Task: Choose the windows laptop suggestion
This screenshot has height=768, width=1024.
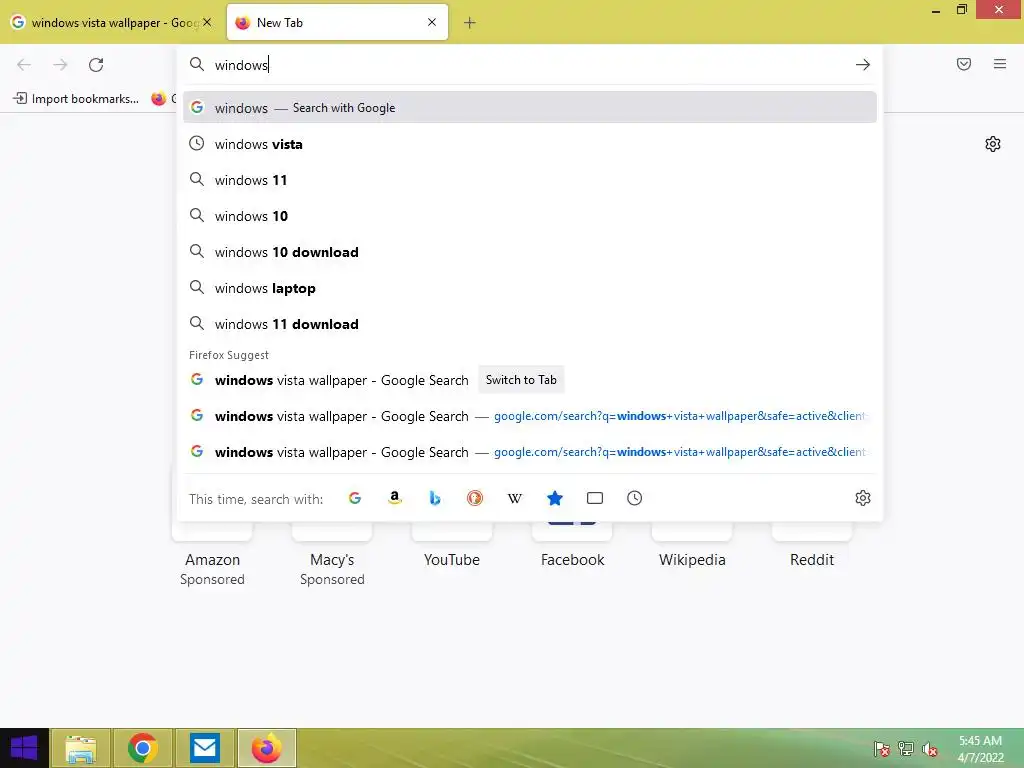Action: click(x=530, y=288)
